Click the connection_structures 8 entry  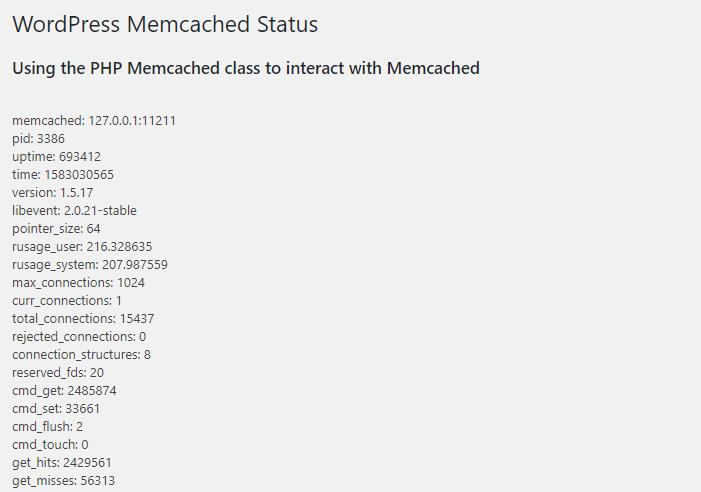tap(81, 355)
